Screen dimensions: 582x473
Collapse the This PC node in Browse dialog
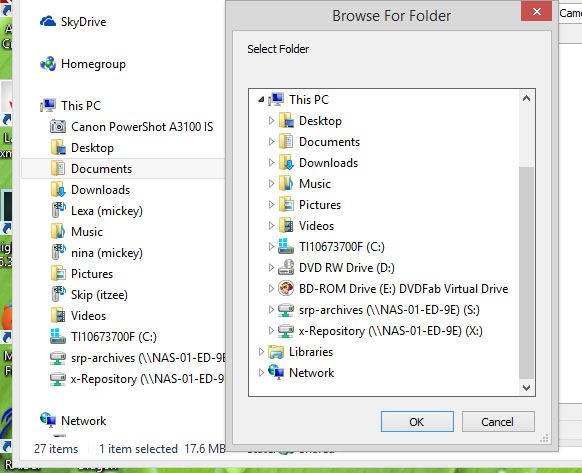[x=261, y=100]
